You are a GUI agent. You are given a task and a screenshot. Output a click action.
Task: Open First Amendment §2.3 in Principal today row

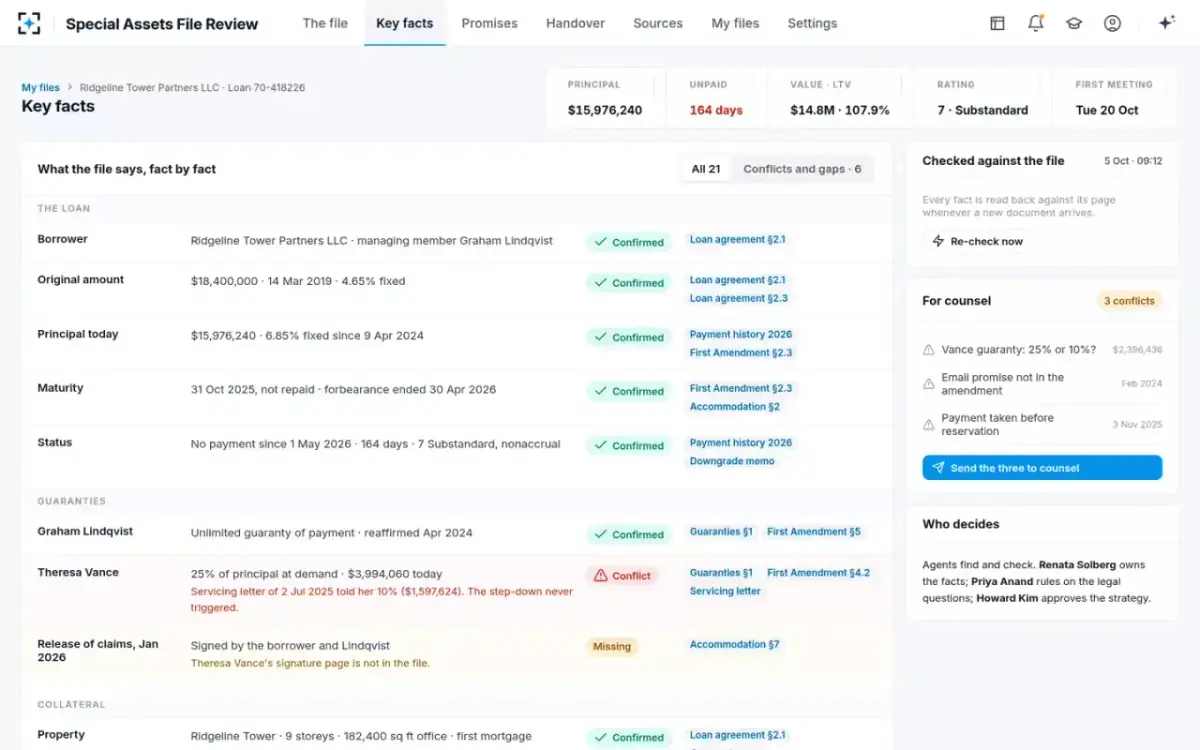point(741,353)
